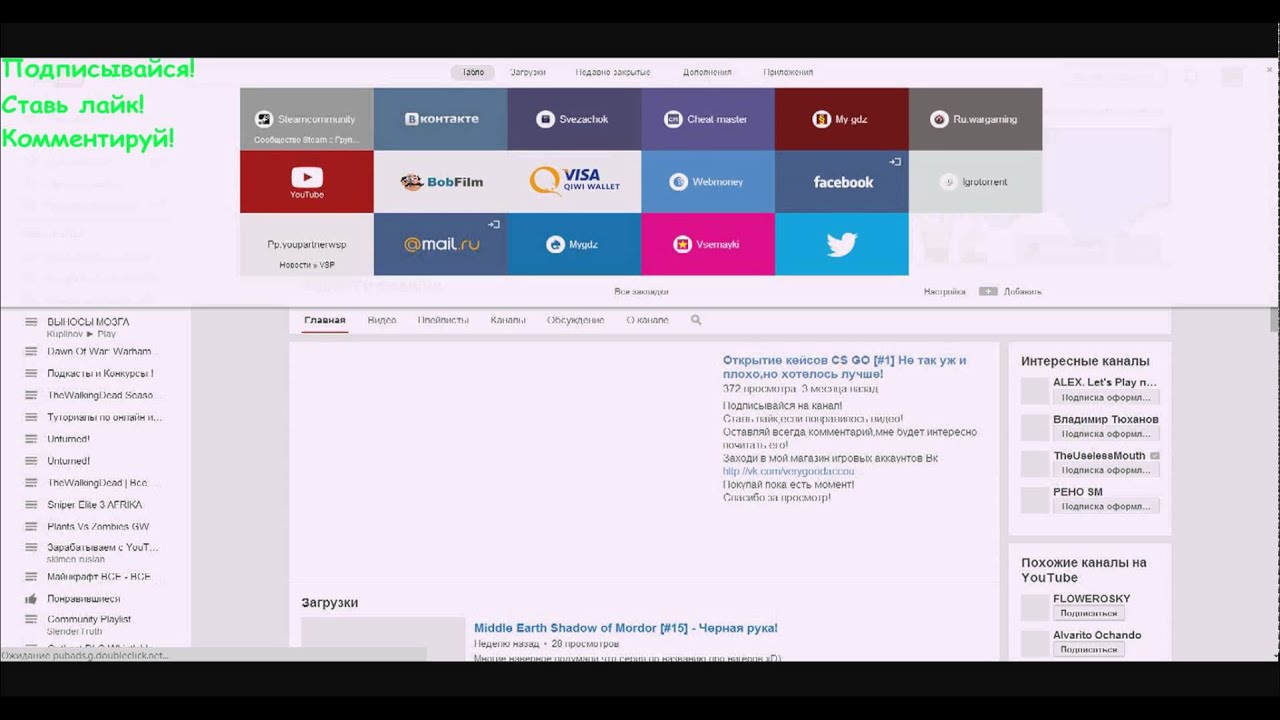Open the My gdz speed dial tile

pos(842,119)
